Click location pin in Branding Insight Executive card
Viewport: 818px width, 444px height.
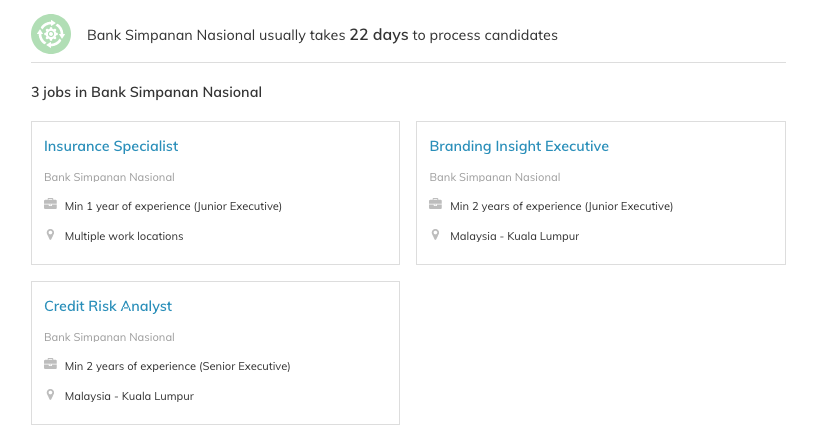(x=435, y=235)
